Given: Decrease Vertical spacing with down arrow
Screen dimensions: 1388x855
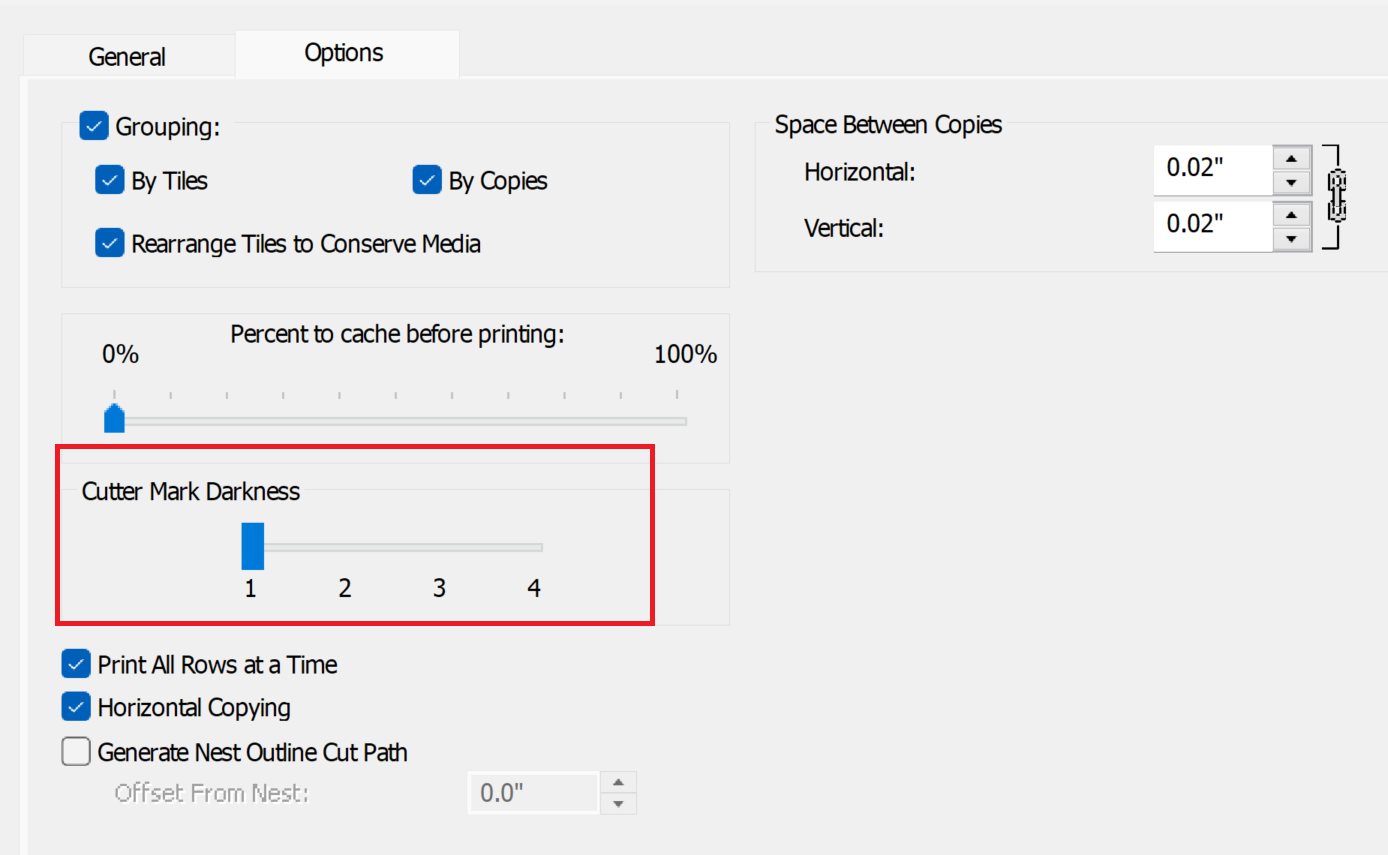Looking at the screenshot, I should 1292,238.
